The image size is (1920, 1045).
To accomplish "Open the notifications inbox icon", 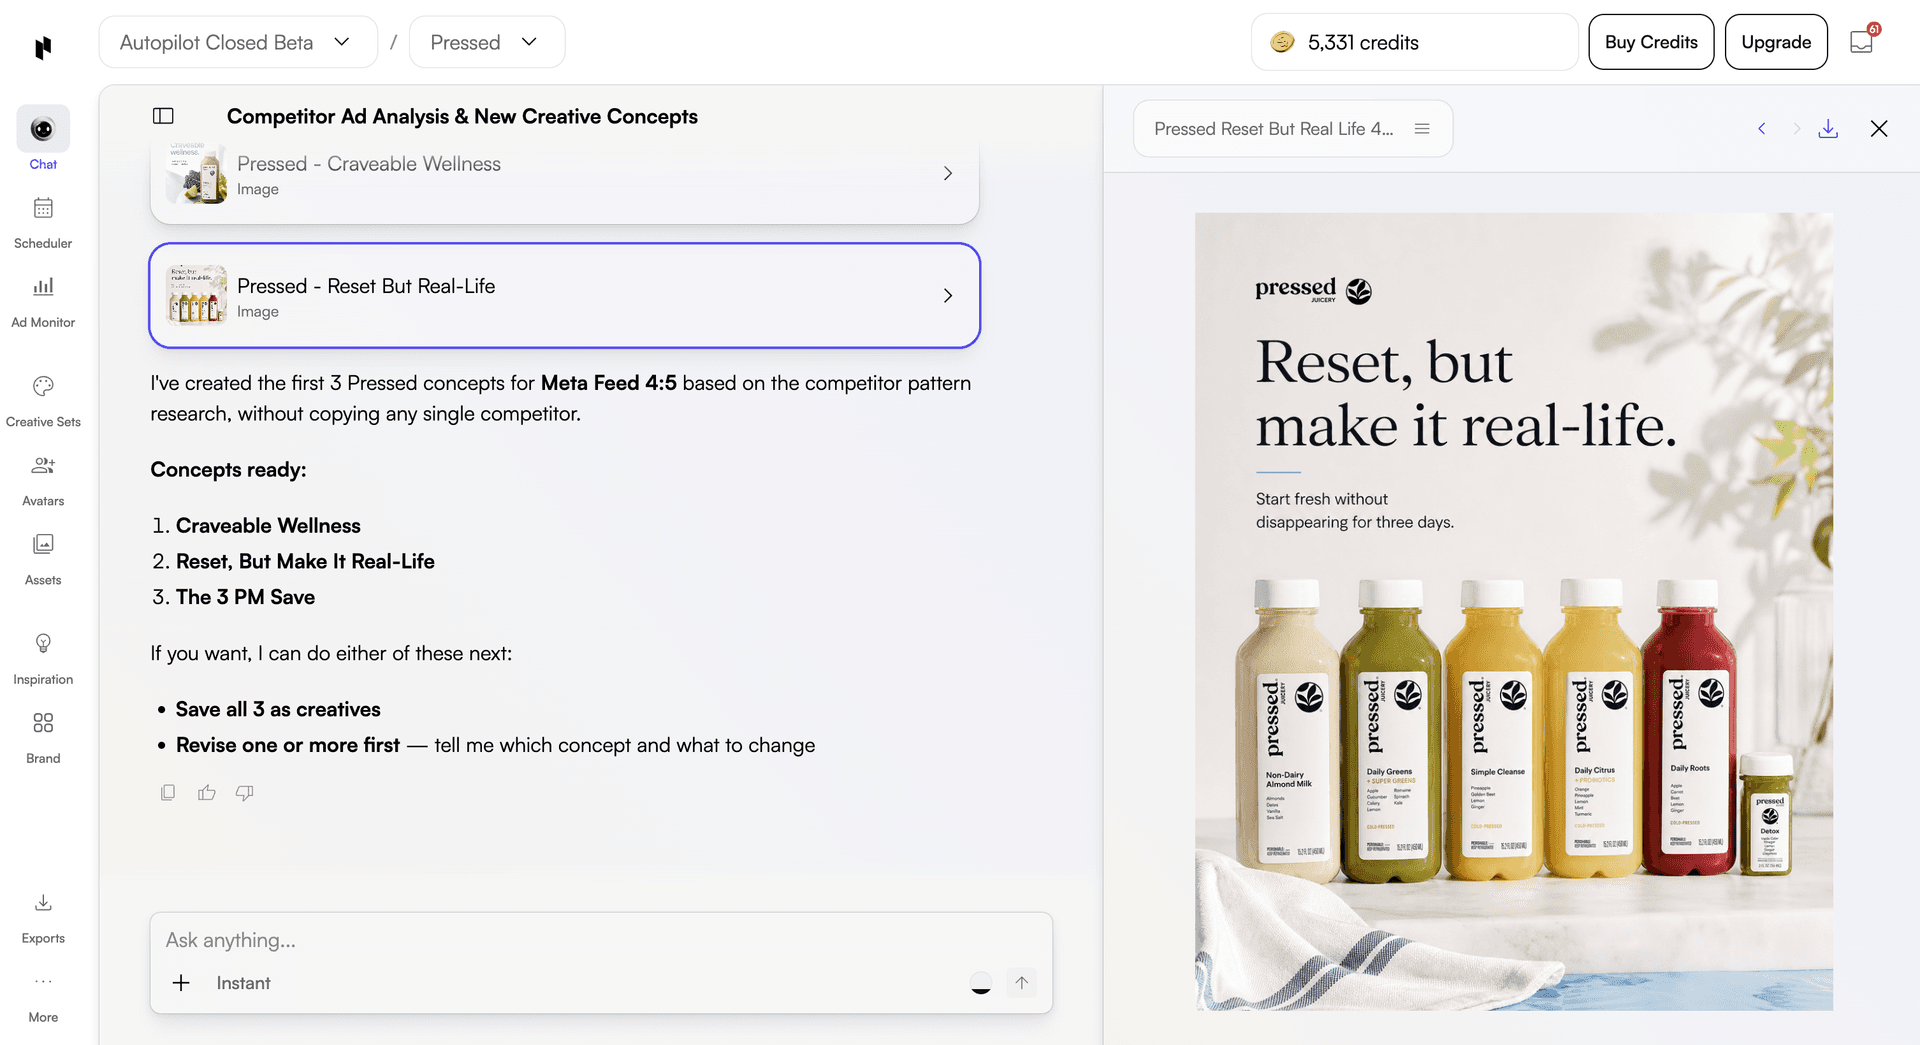I will click(1861, 42).
